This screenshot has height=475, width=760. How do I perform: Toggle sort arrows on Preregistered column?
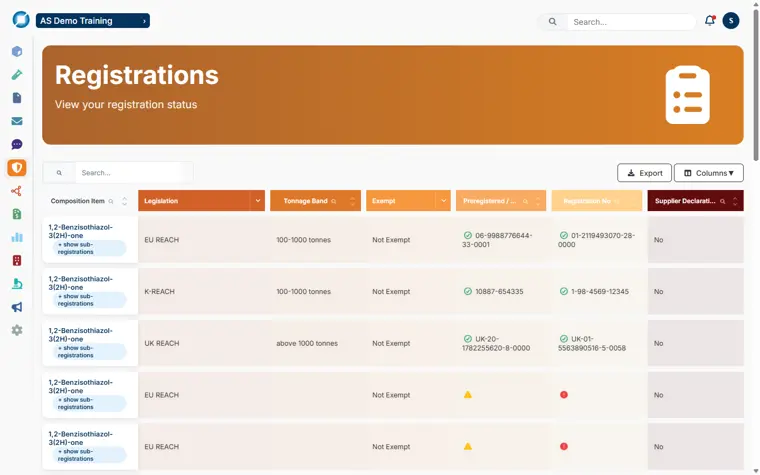click(538, 201)
